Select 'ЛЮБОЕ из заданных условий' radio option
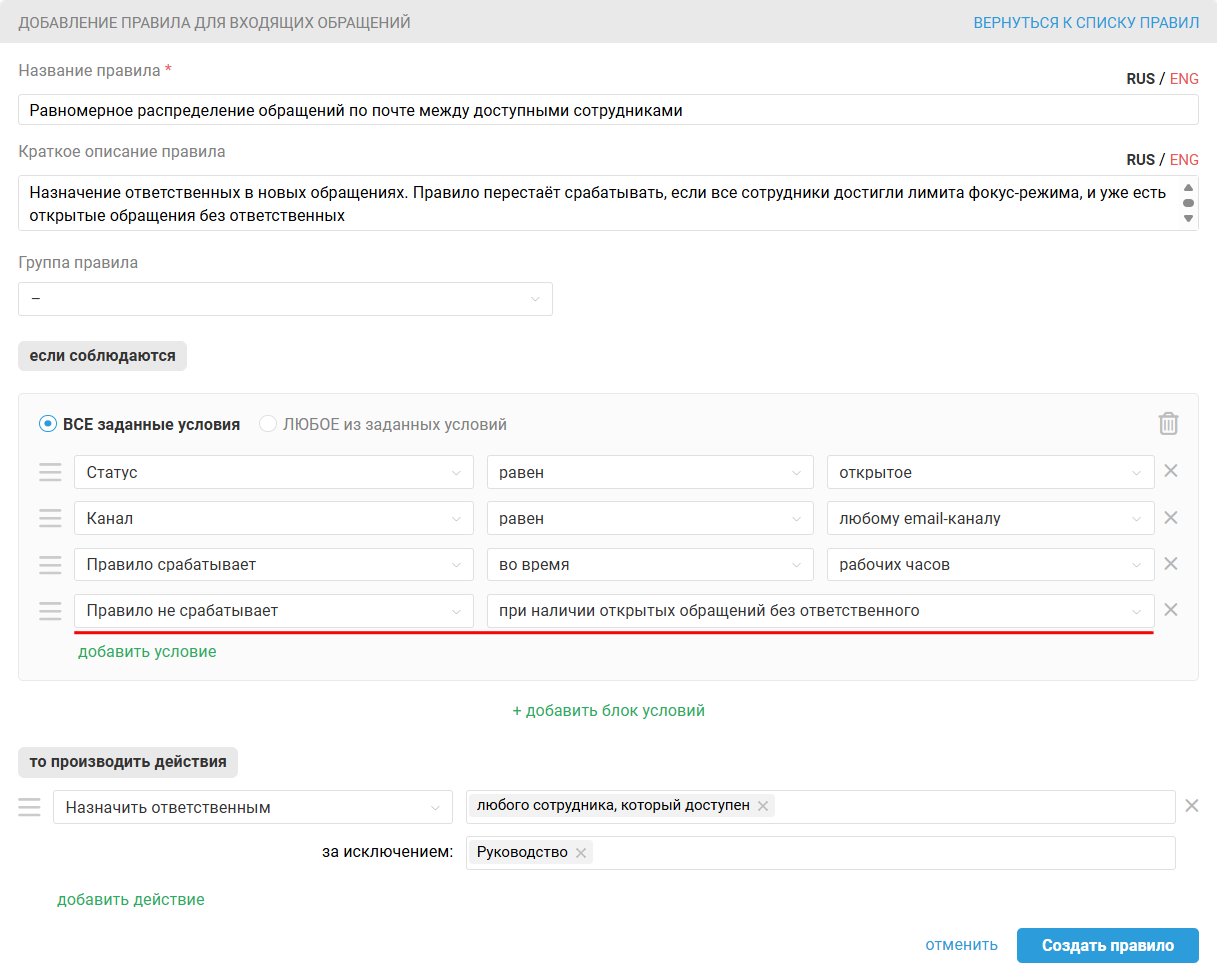This screenshot has height=980, width=1217. [x=268, y=424]
